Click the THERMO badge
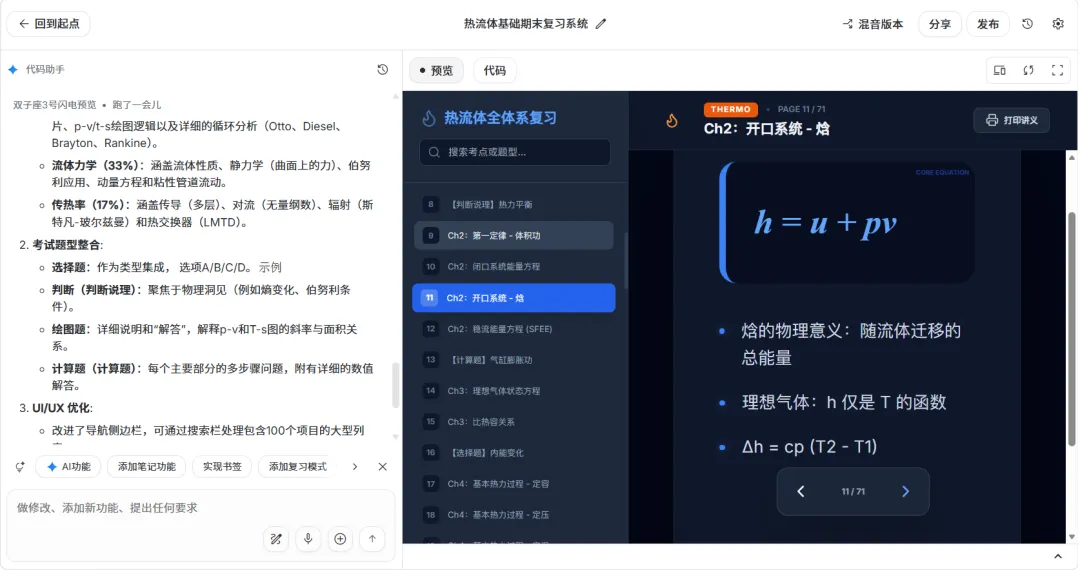1080x570 pixels. (x=730, y=109)
